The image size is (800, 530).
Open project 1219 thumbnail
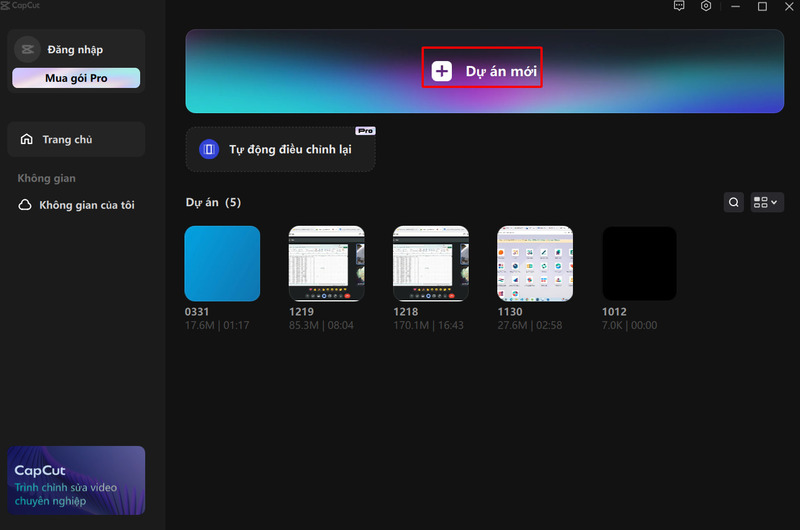pos(326,263)
